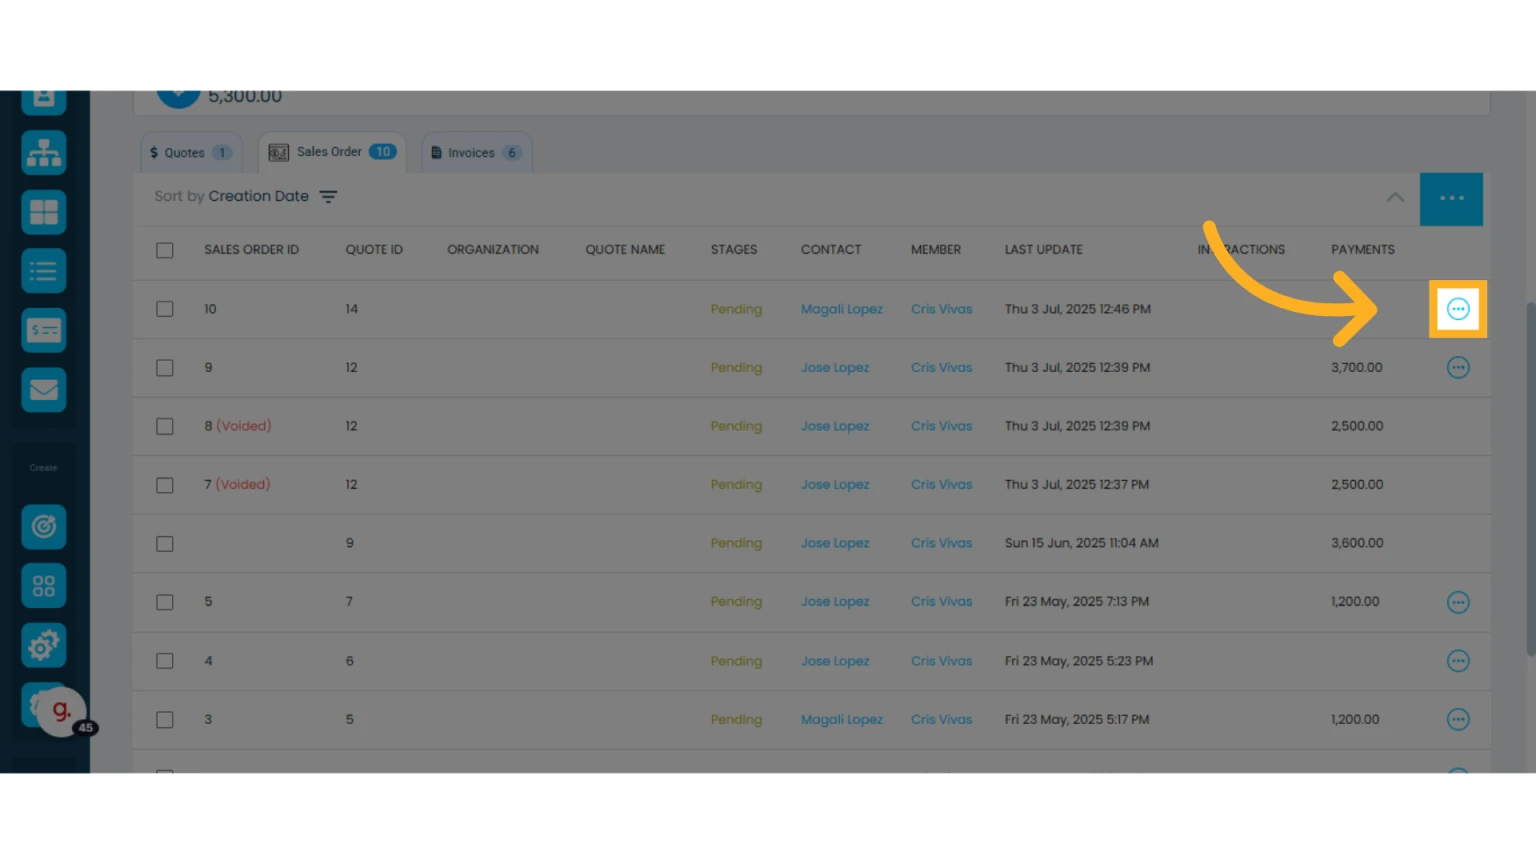
Task: Click date Fri 23 May, 2025 5:23 PM
Action: [x=1078, y=661]
